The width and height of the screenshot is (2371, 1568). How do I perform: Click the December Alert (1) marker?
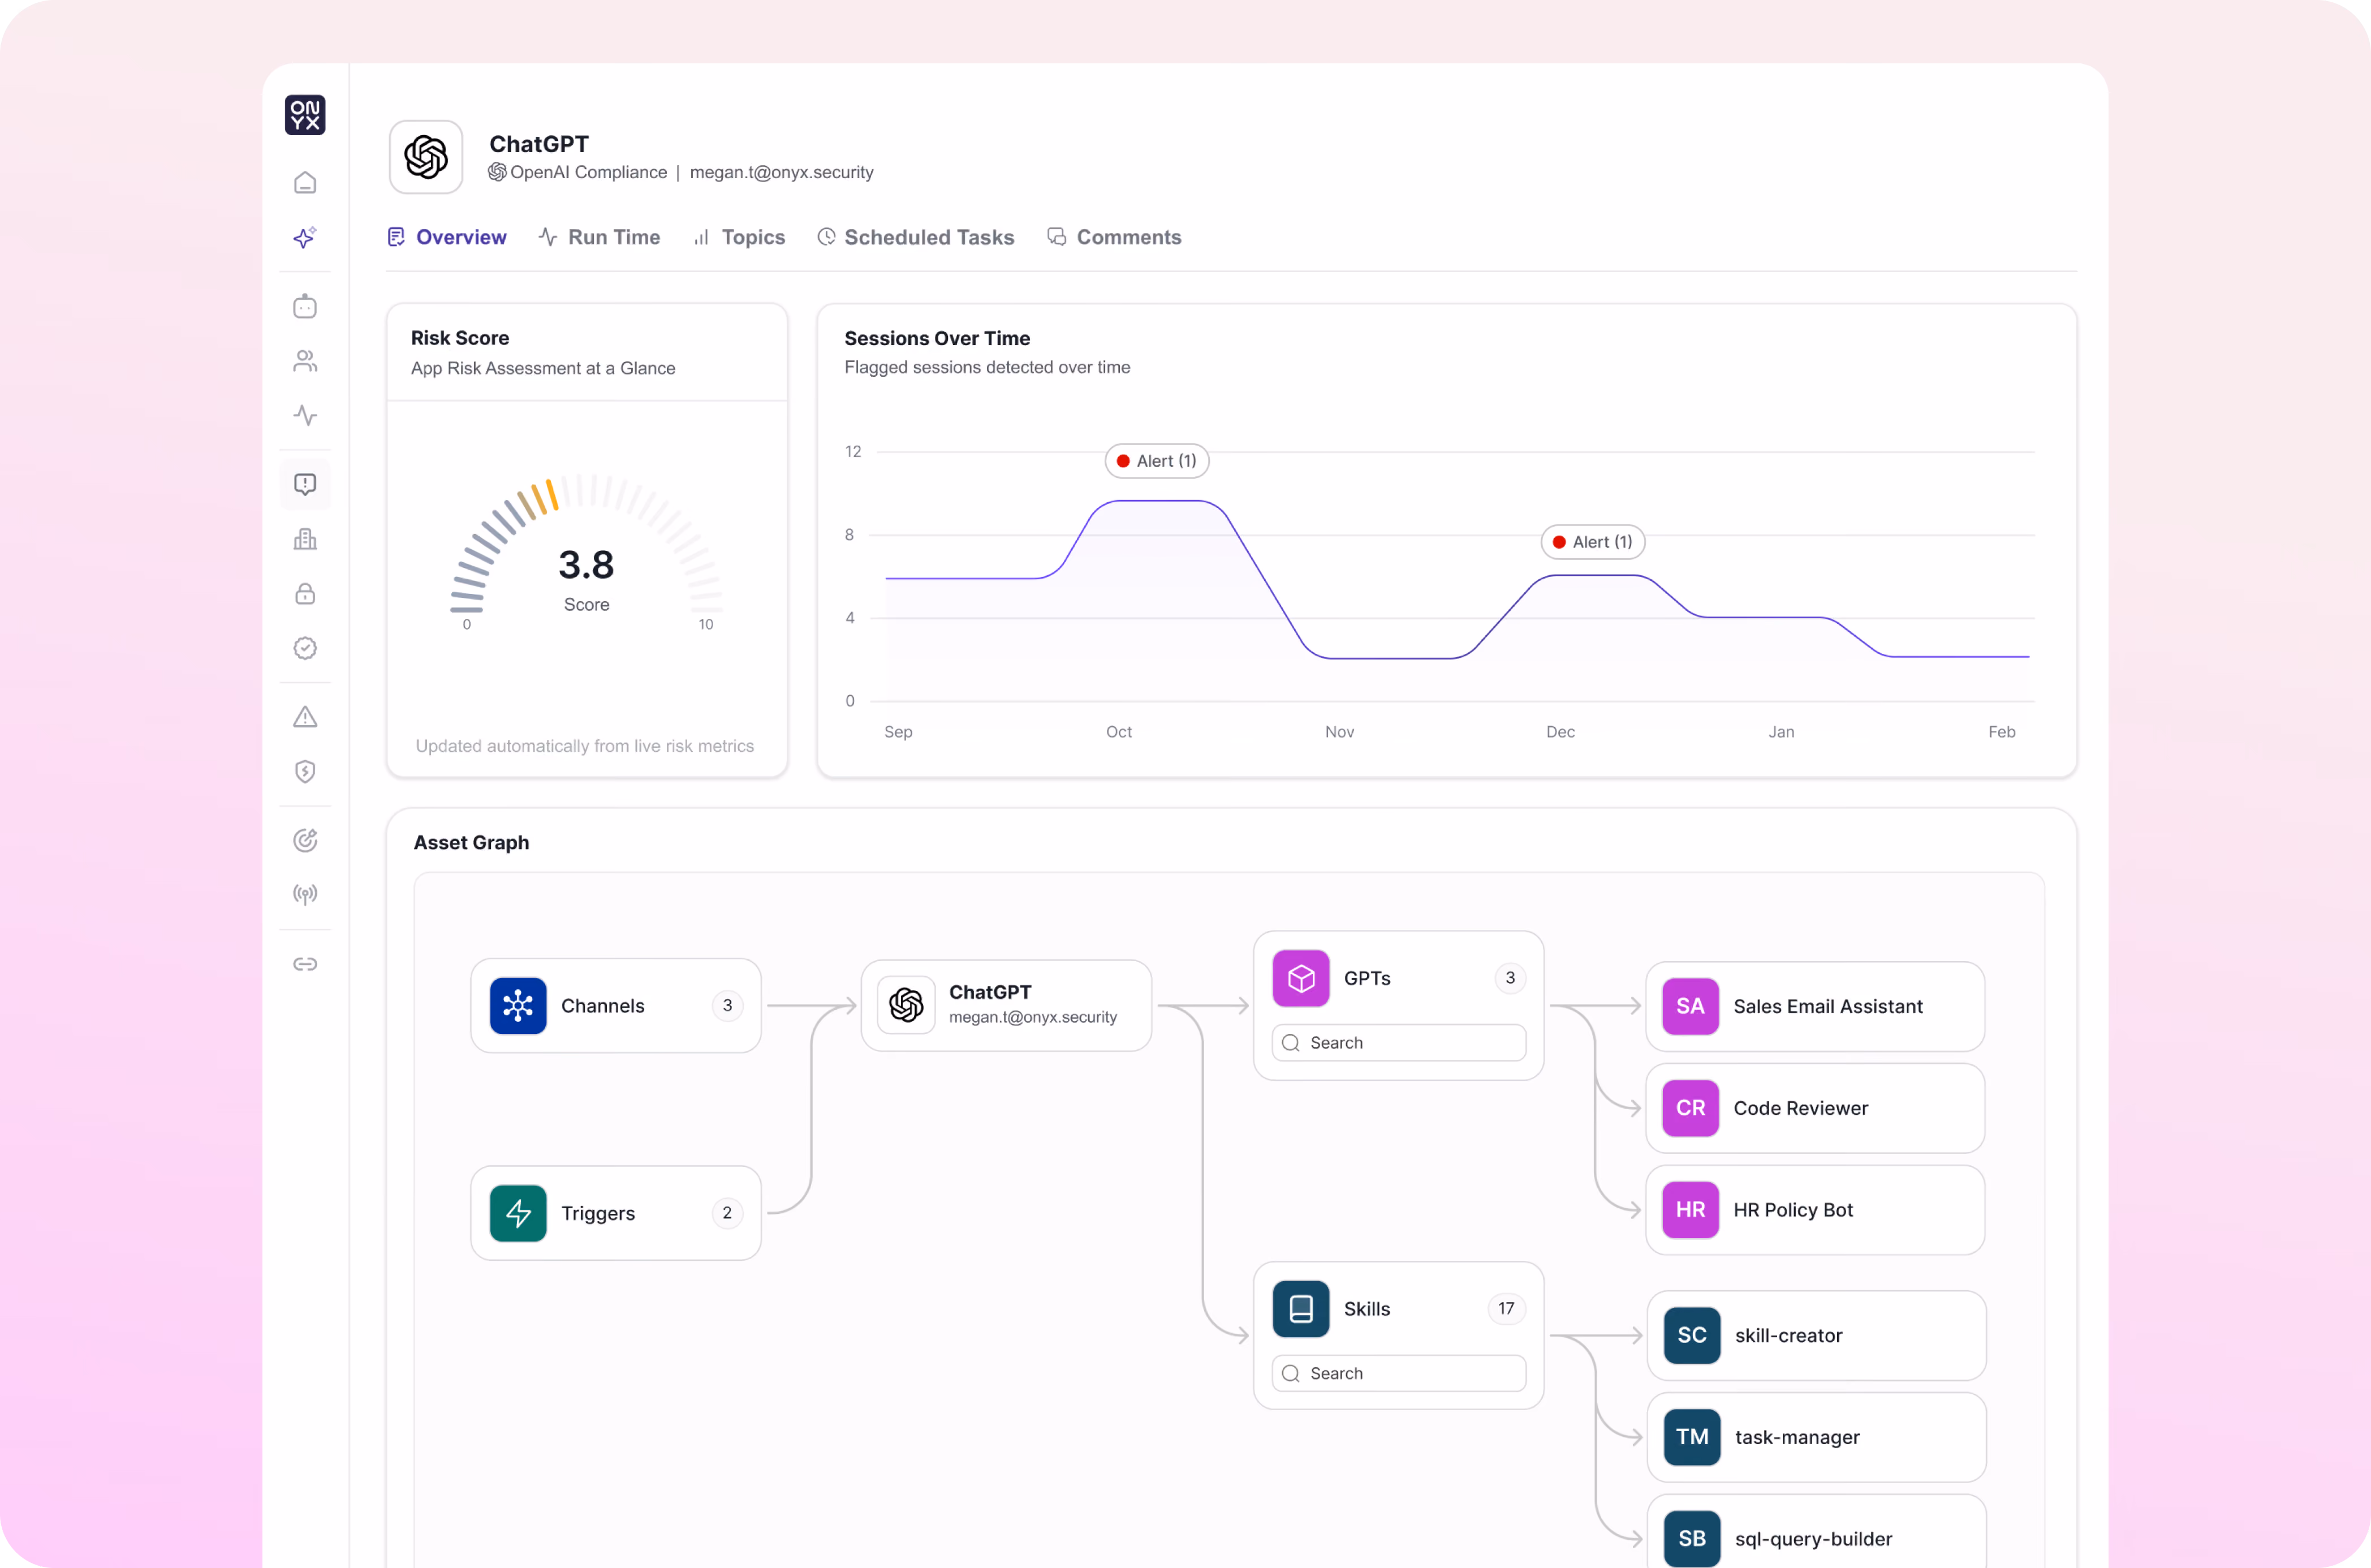click(x=1593, y=542)
